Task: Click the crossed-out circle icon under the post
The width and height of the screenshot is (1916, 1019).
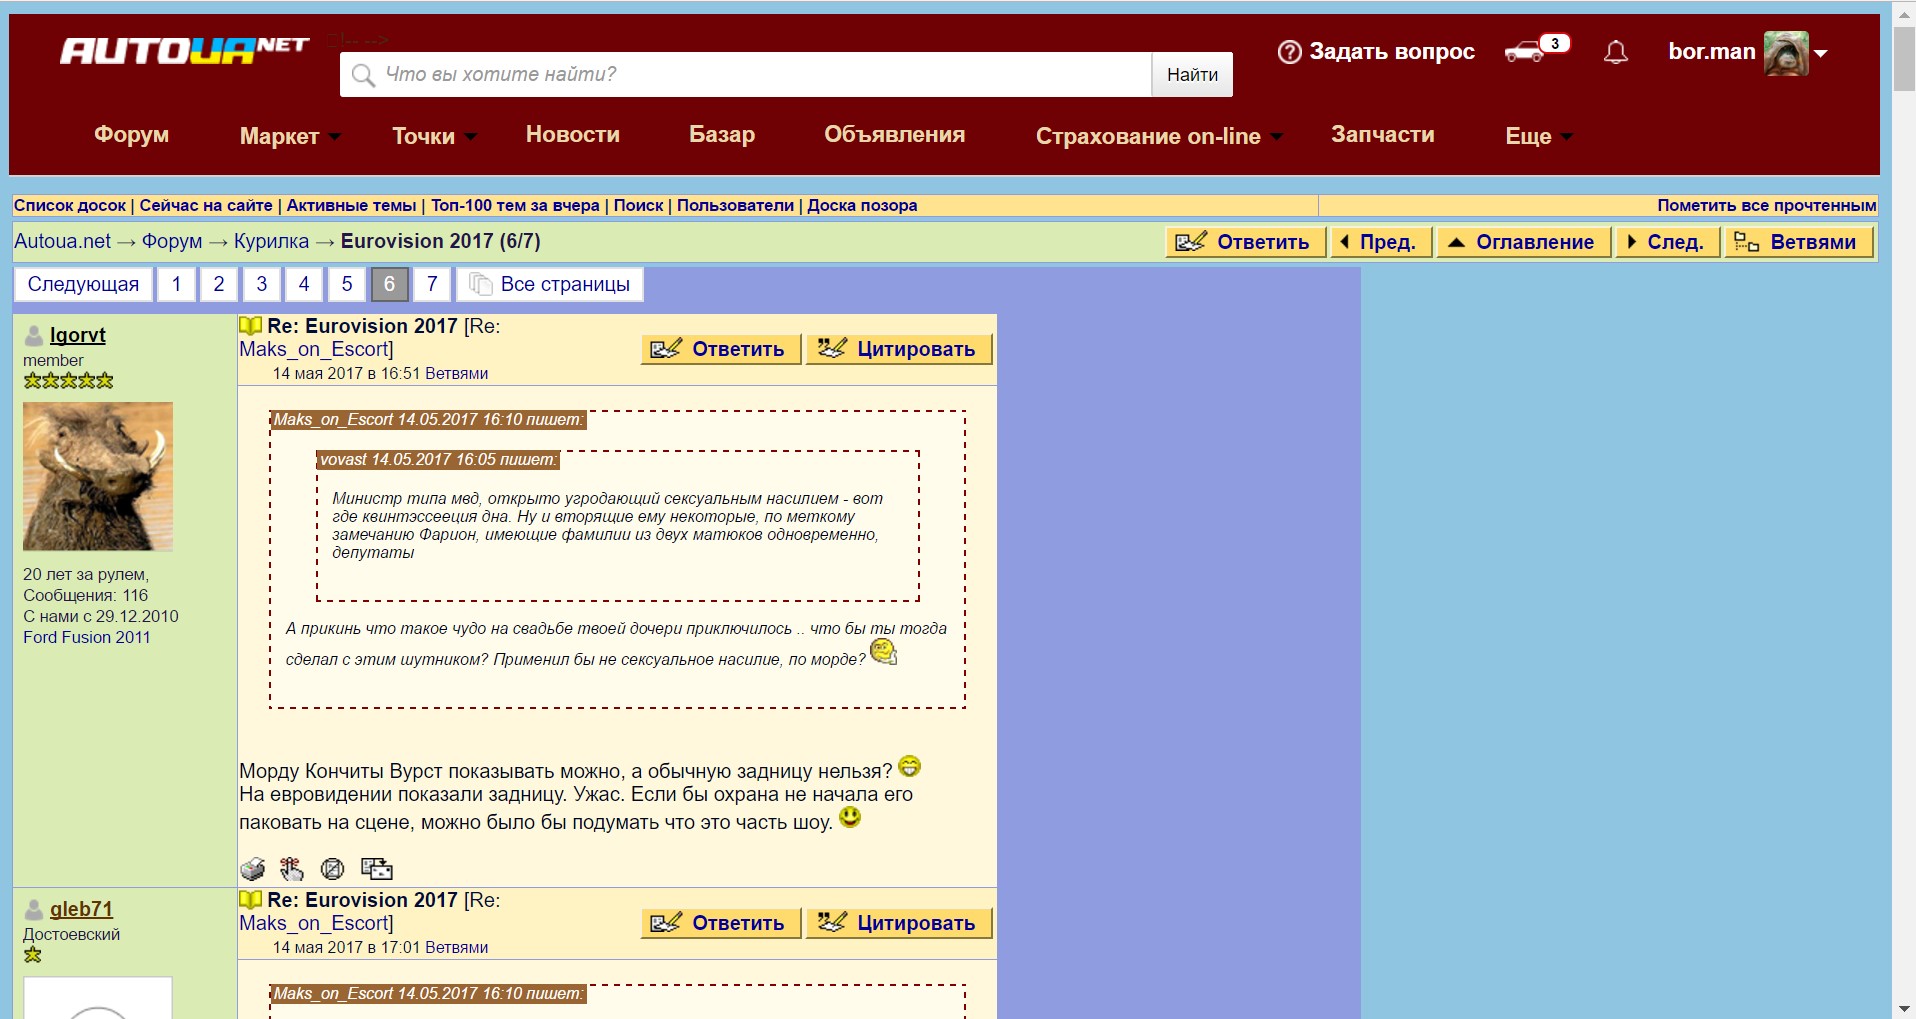Action: tap(332, 869)
